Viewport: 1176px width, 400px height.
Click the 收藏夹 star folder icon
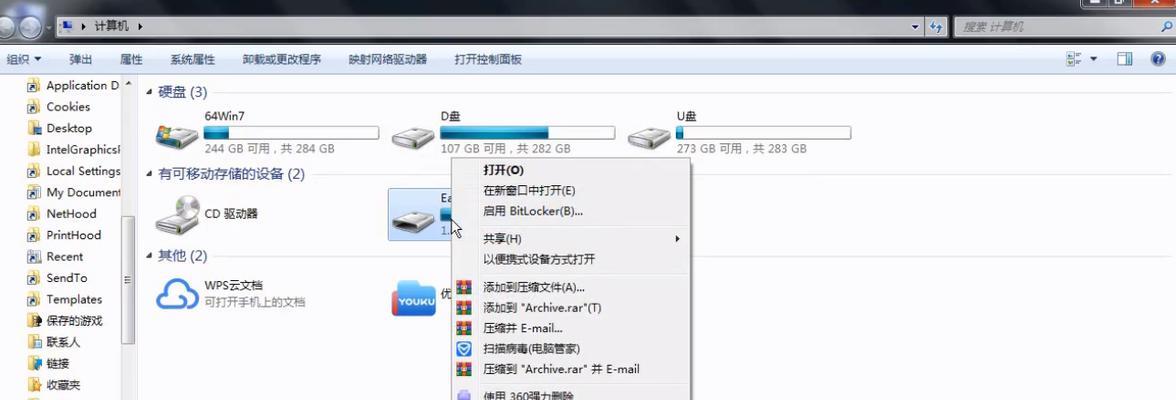pyautogui.click(x=34, y=385)
